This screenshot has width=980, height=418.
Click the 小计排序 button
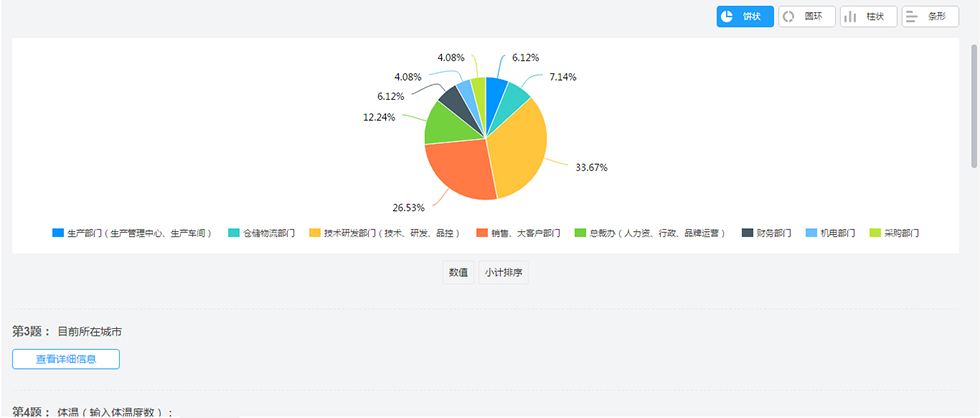pyautogui.click(x=504, y=273)
